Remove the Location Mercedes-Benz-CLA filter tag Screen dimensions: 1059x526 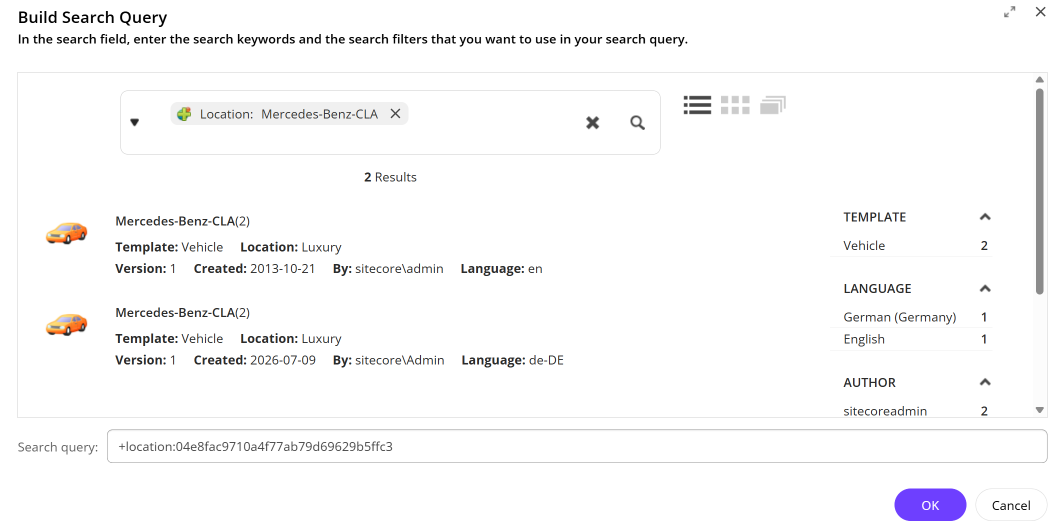(396, 113)
